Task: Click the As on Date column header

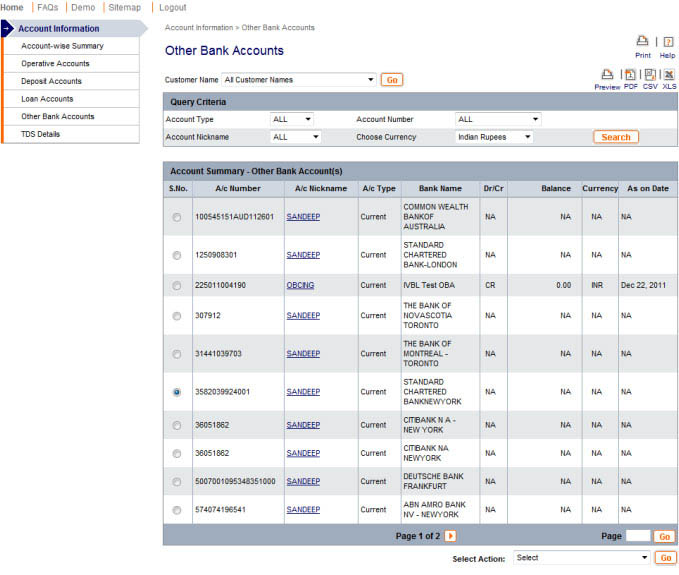Action: coord(648,188)
